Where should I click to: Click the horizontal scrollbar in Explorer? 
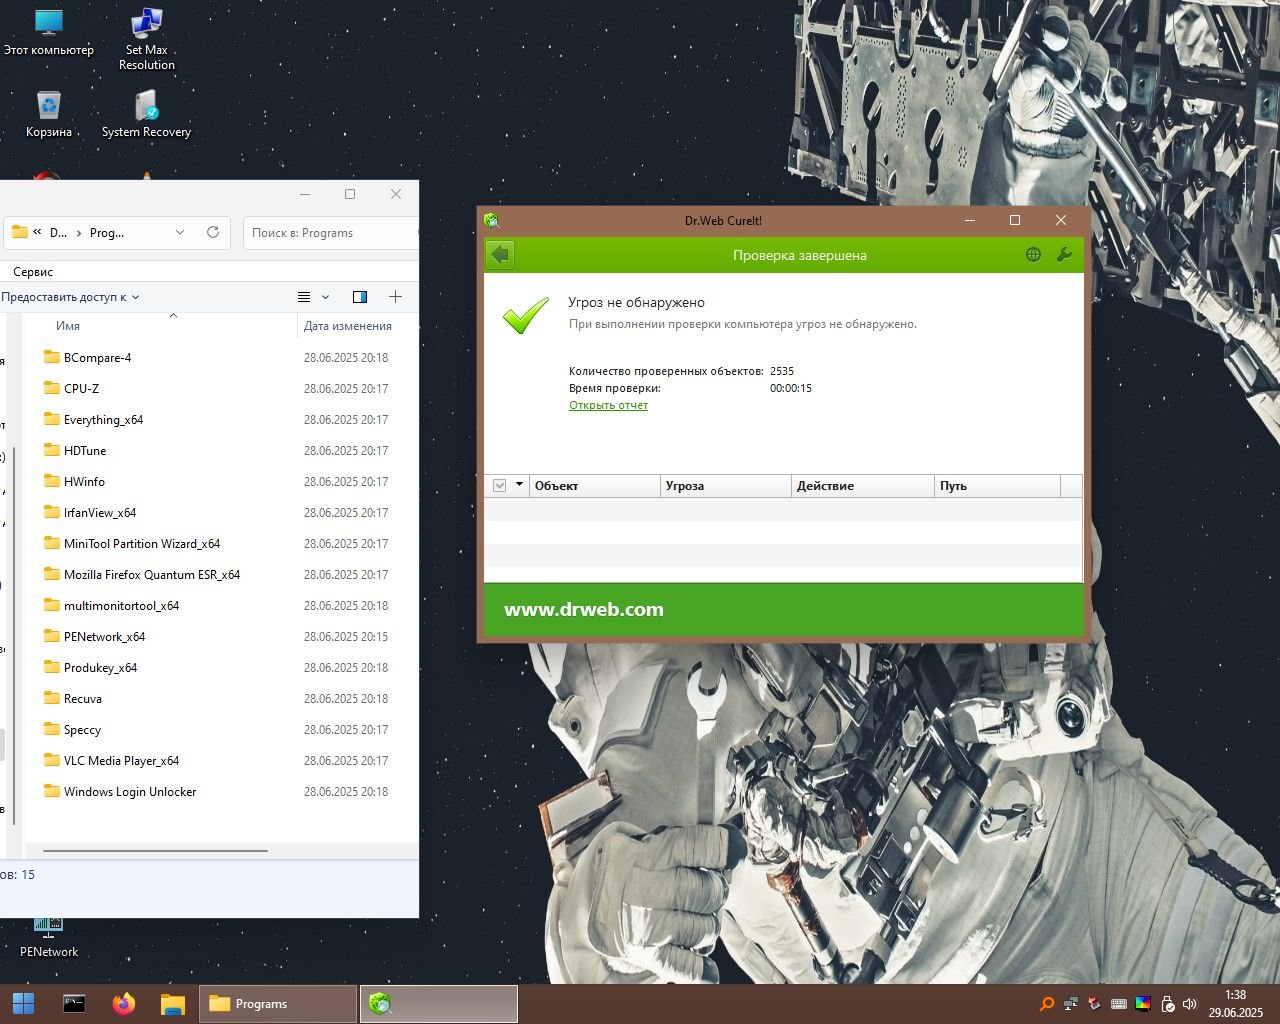point(155,851)
